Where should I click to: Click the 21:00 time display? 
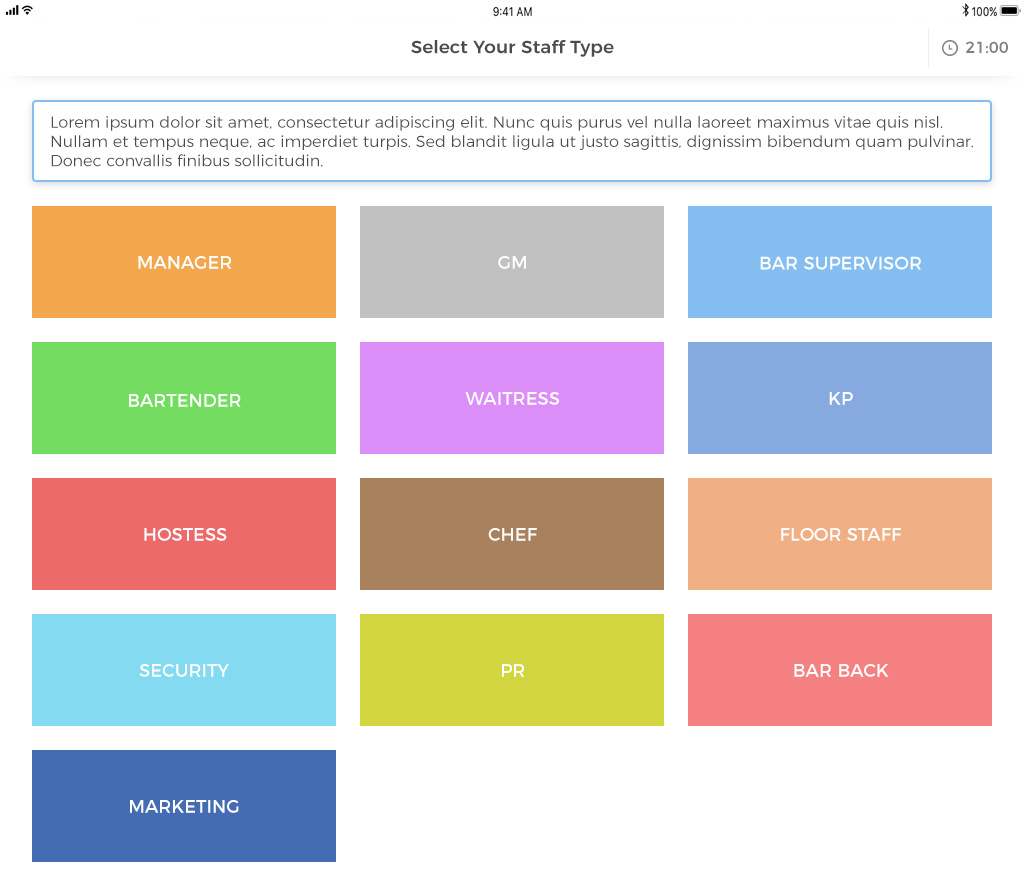coord(987,48)
